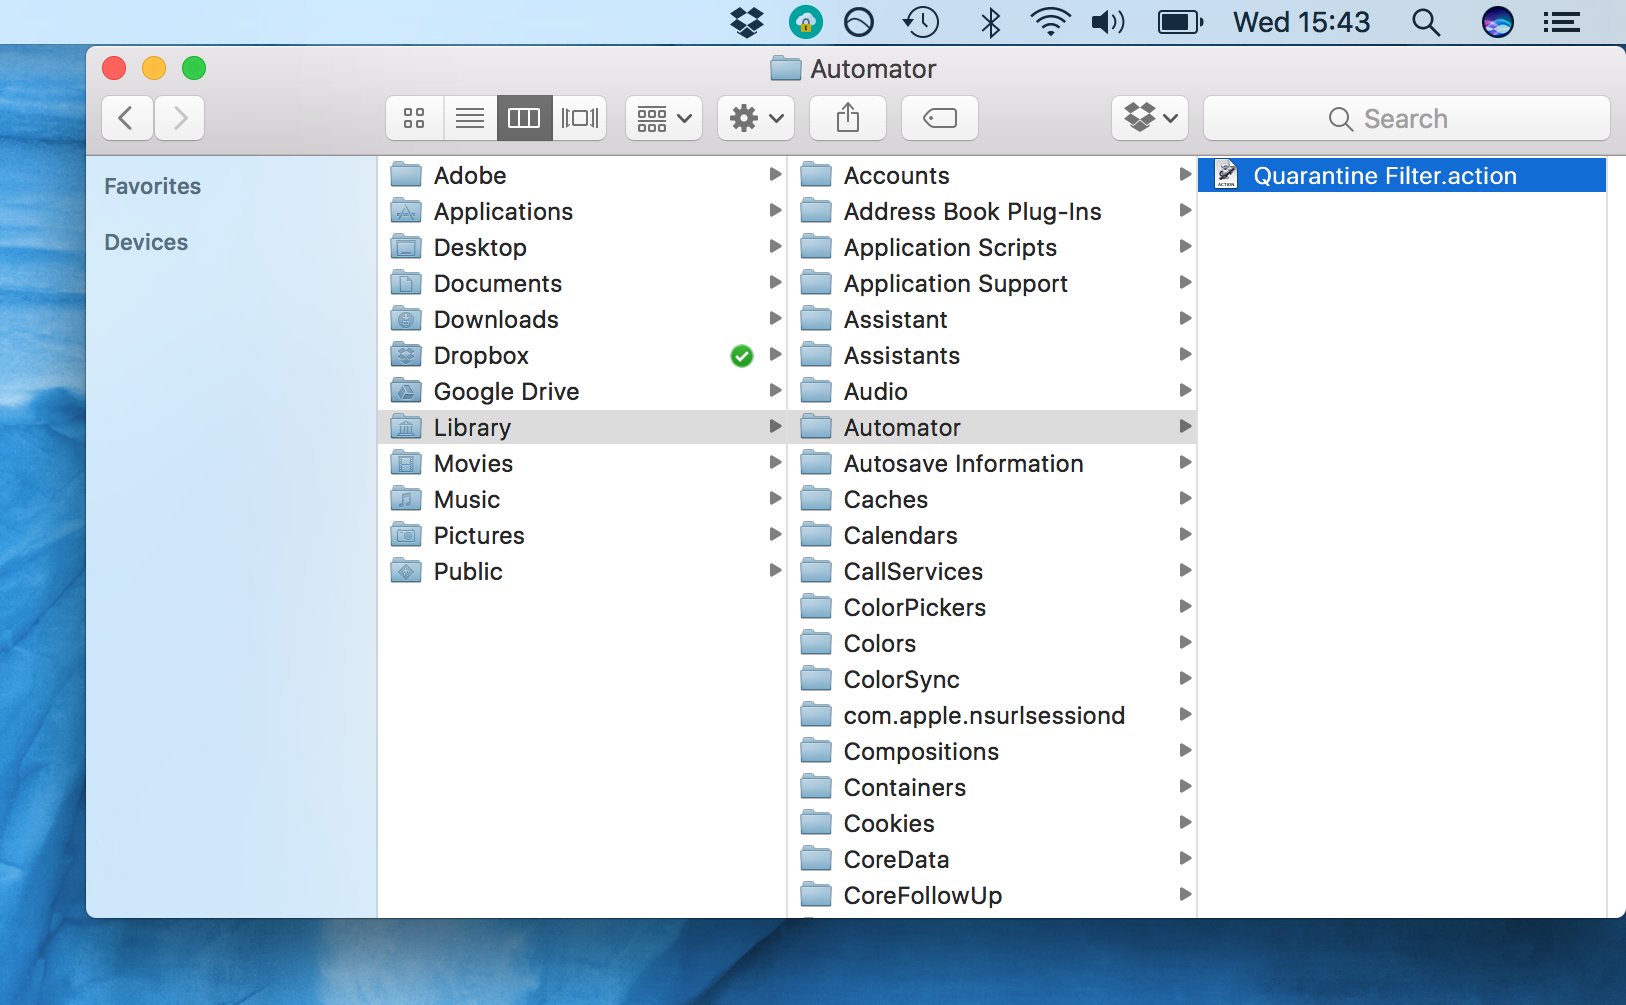
Task: Select the Google Drive folder
Action: pos(583,391)
